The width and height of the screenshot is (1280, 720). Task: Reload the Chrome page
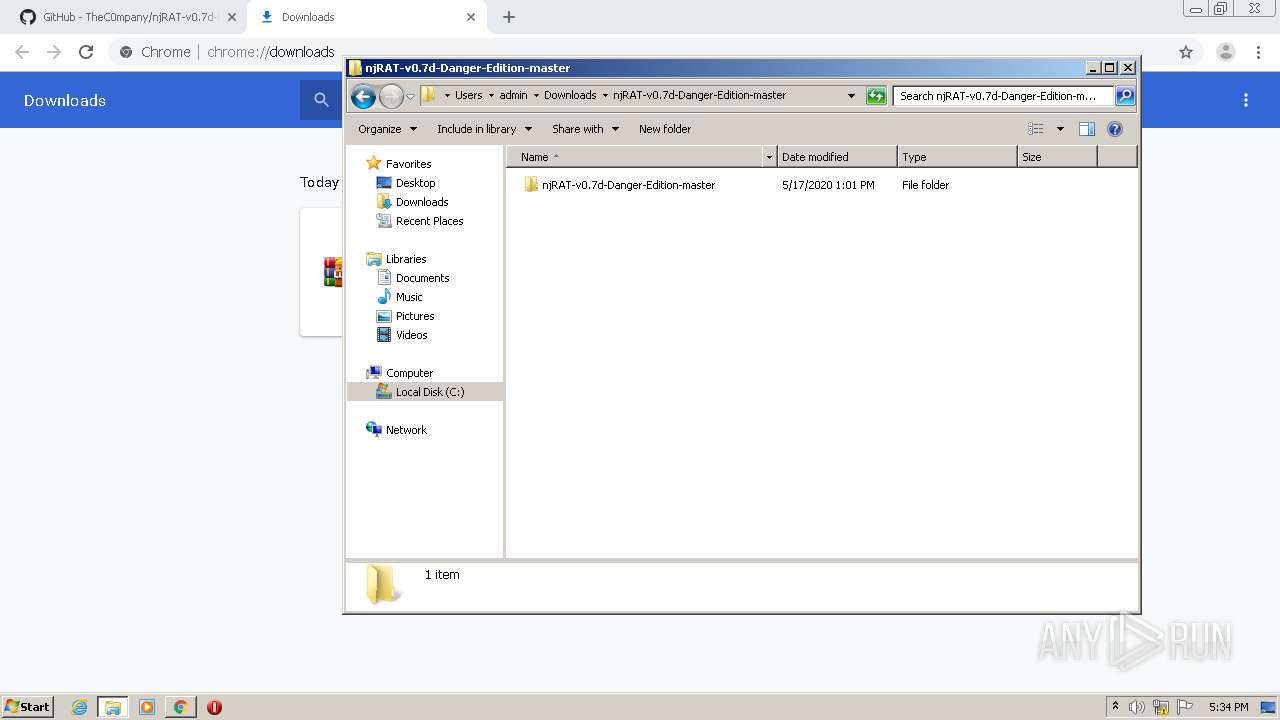pyautogui.click(x=86, y=52)
